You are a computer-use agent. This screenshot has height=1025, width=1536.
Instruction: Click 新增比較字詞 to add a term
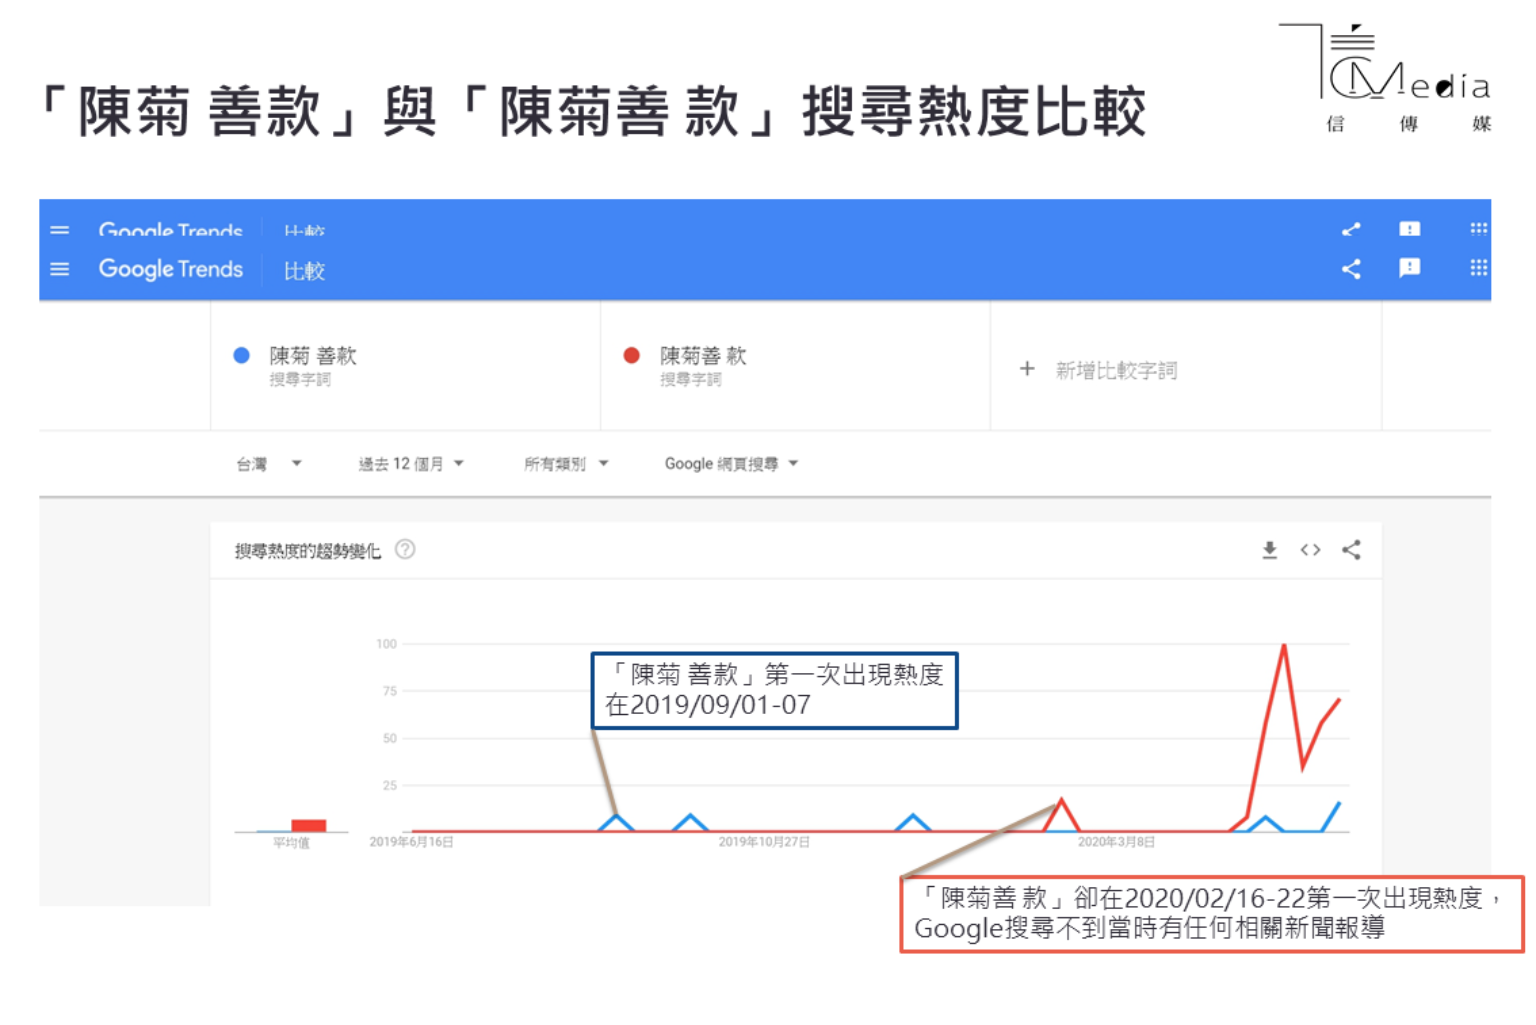point(1116,371)
